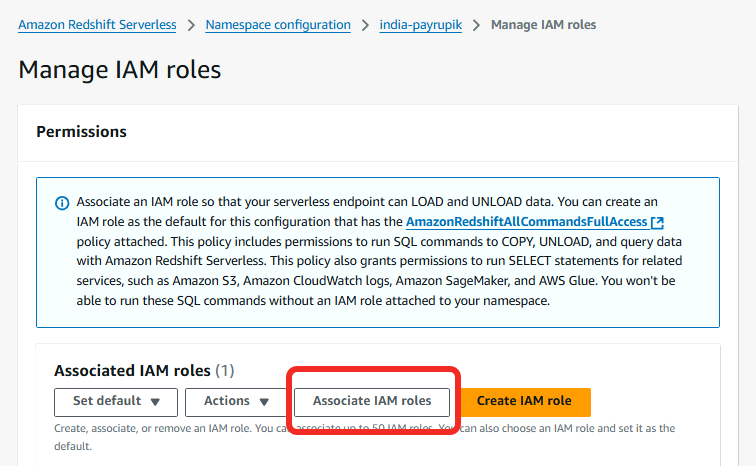
Task: Click the Permissions section header
Action: click(81, 132)
